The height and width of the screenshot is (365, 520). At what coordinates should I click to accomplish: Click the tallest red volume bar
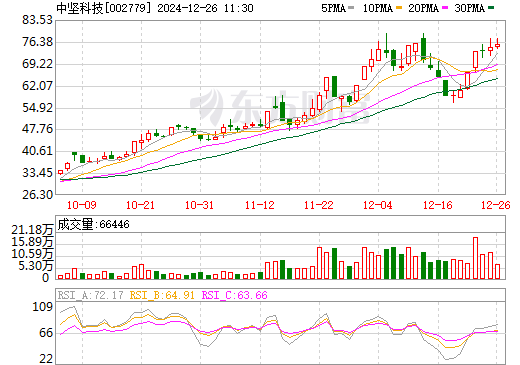pyautogui.click(x=475, y=258)
